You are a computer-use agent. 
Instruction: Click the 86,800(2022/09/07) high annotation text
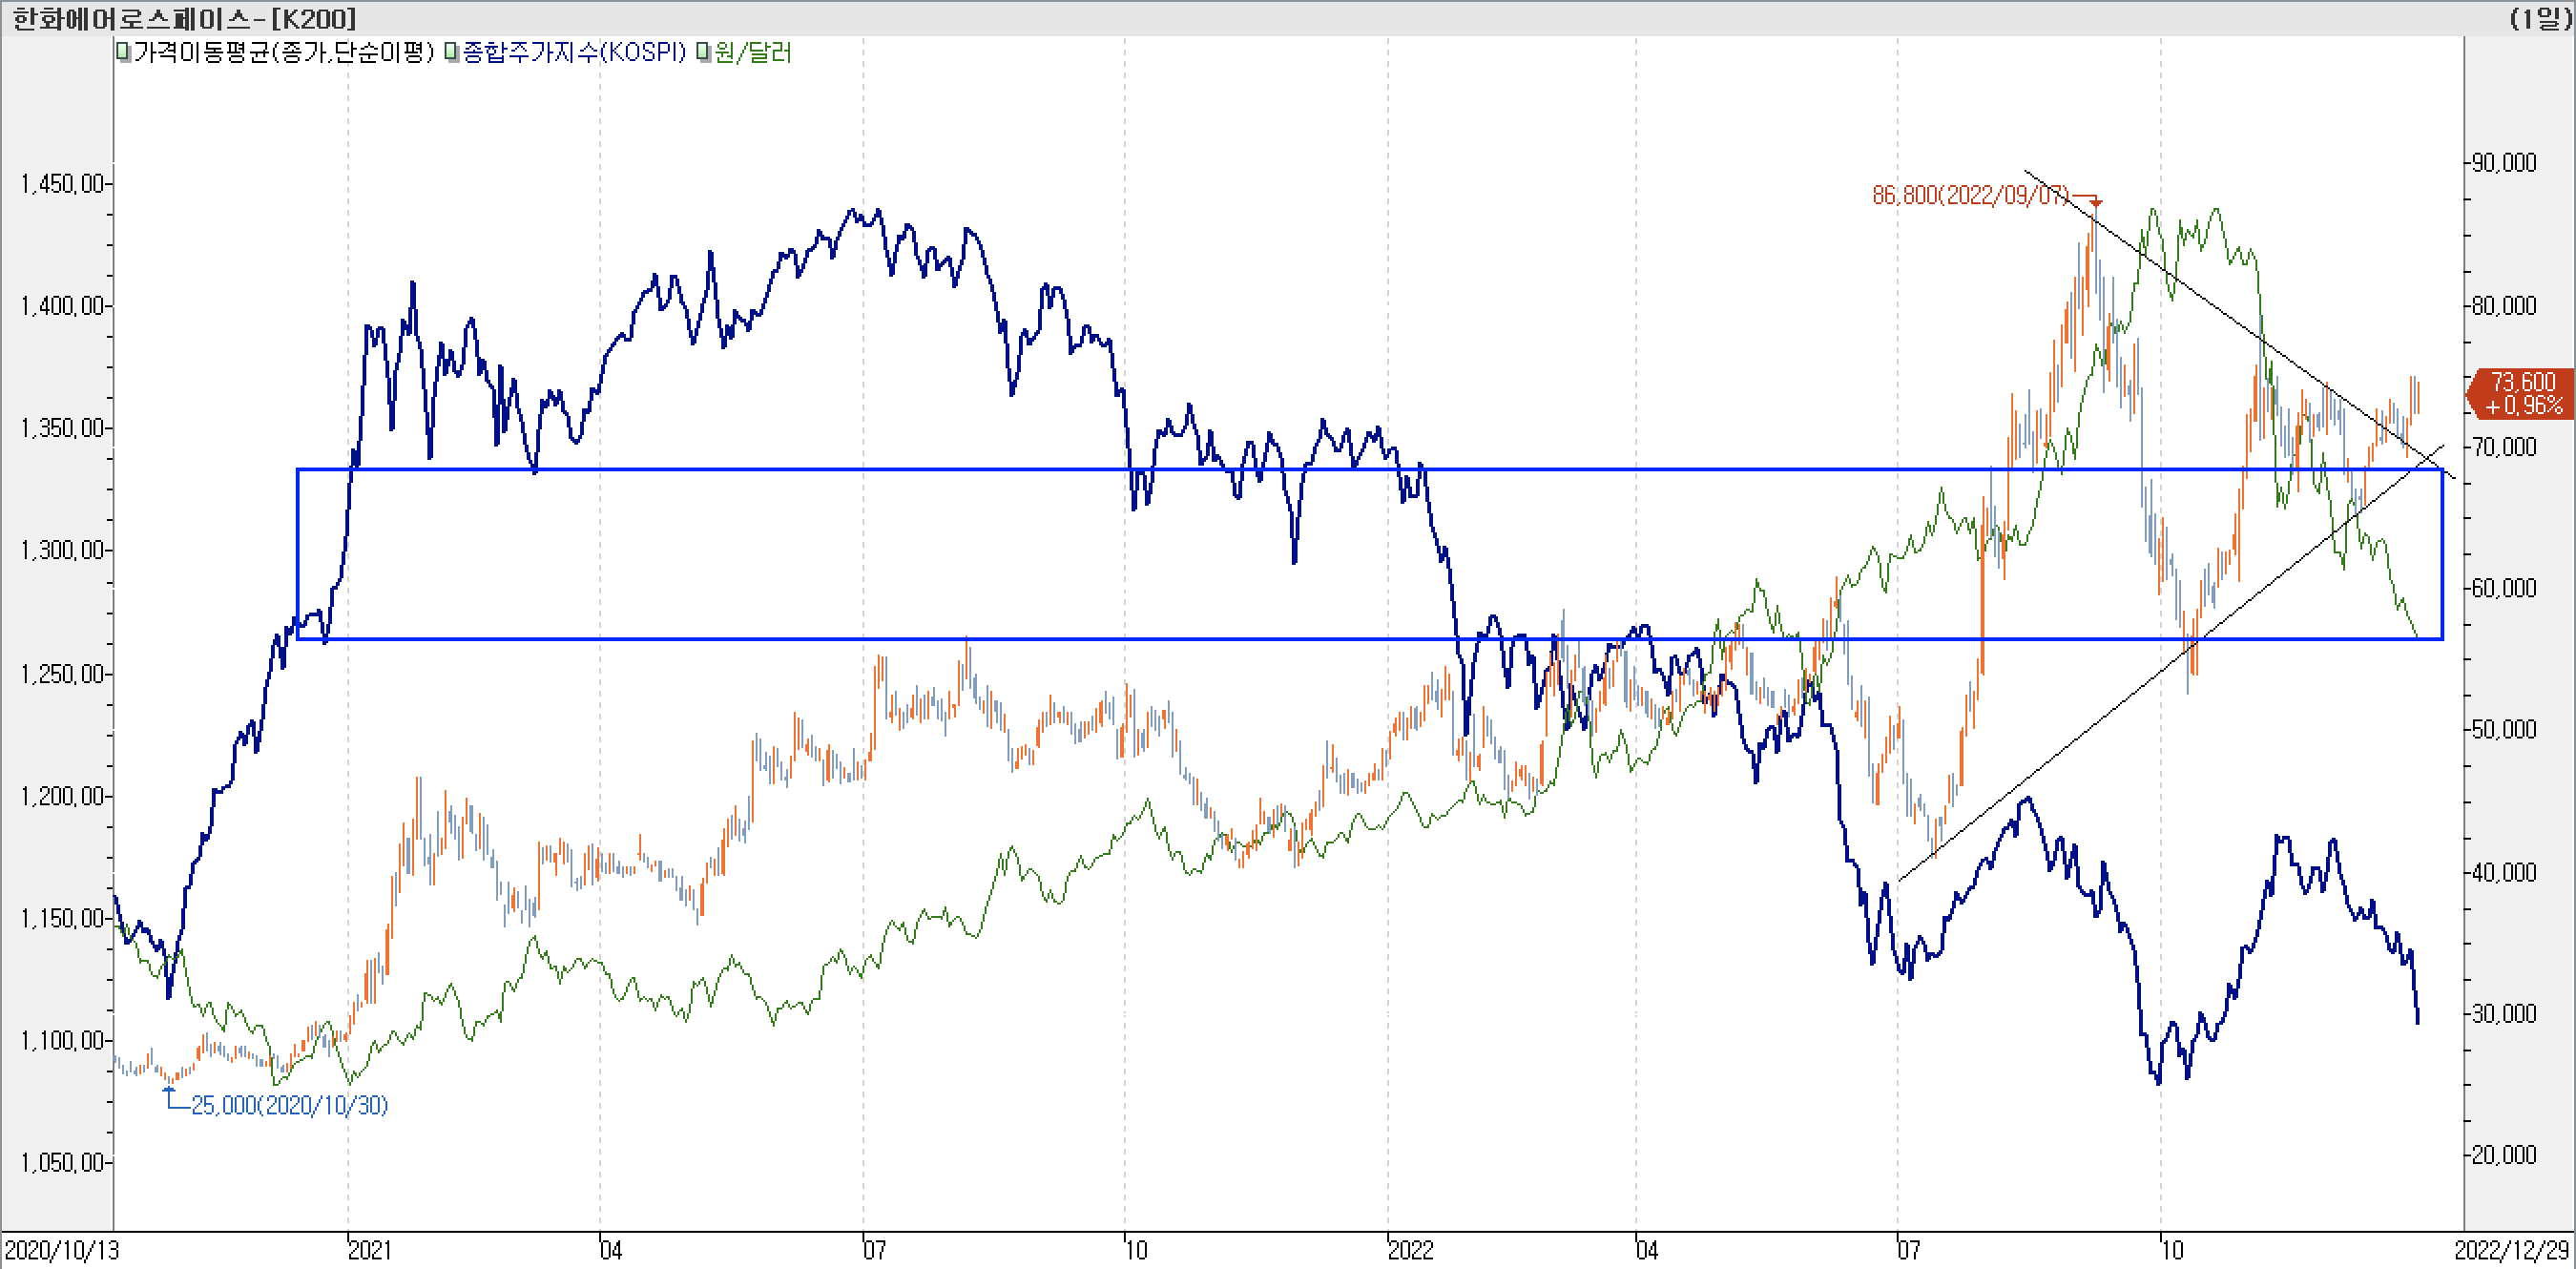tap(1970, 195)
